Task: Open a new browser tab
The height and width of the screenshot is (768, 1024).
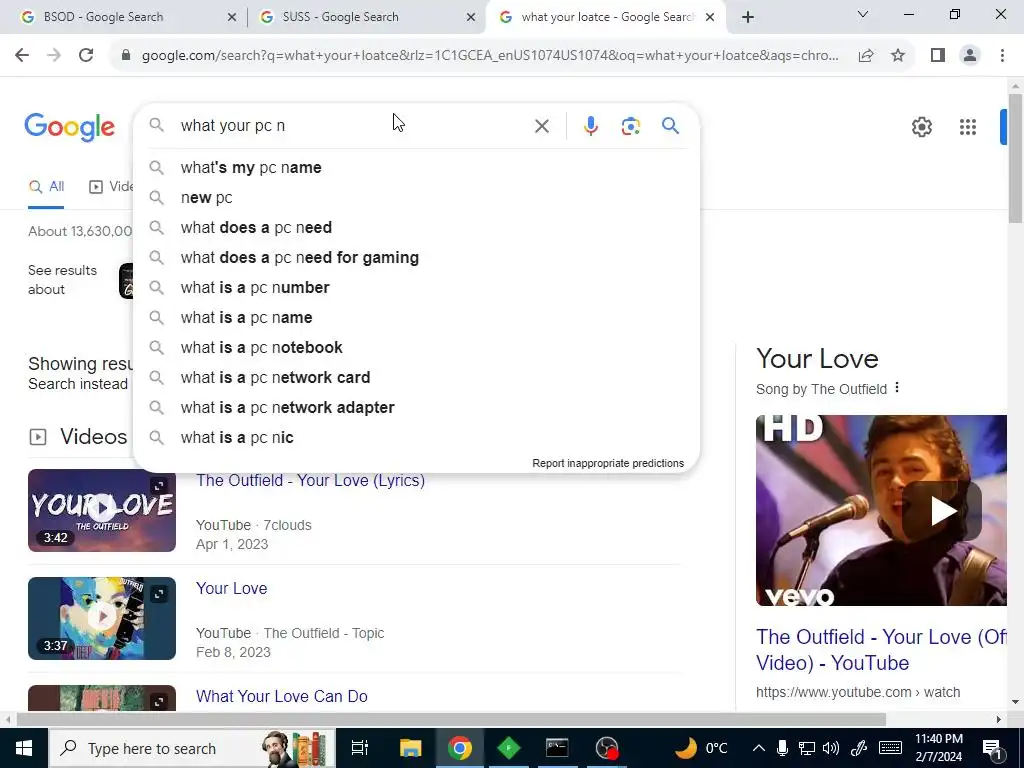Action: pos(748,17)
